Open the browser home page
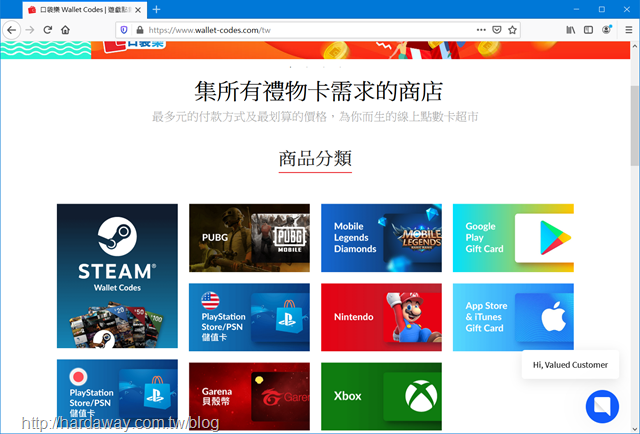 (x=65, y=30)
